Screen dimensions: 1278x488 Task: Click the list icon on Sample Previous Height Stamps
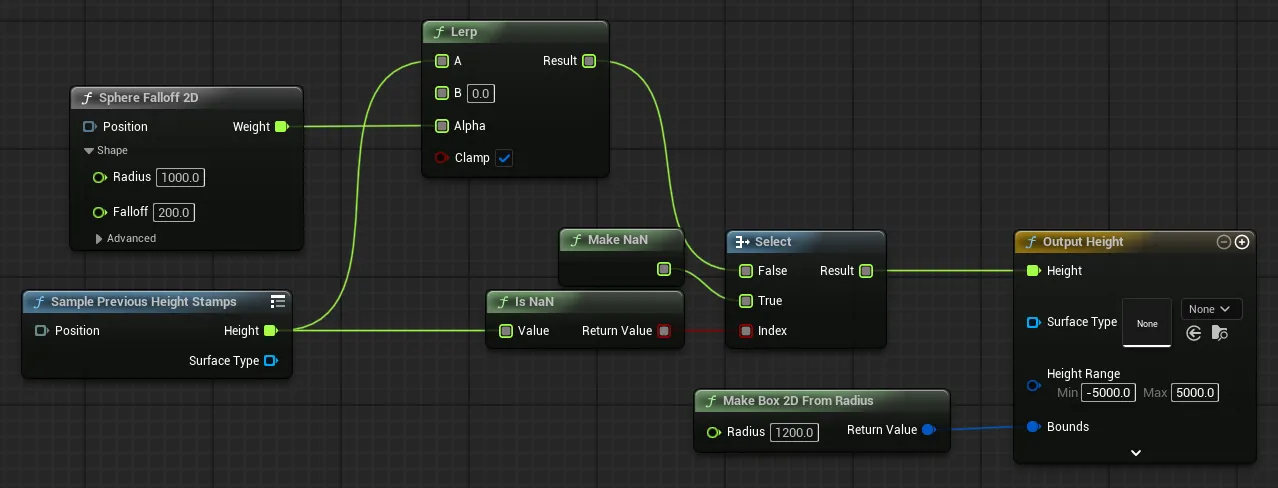coord(279,301)
